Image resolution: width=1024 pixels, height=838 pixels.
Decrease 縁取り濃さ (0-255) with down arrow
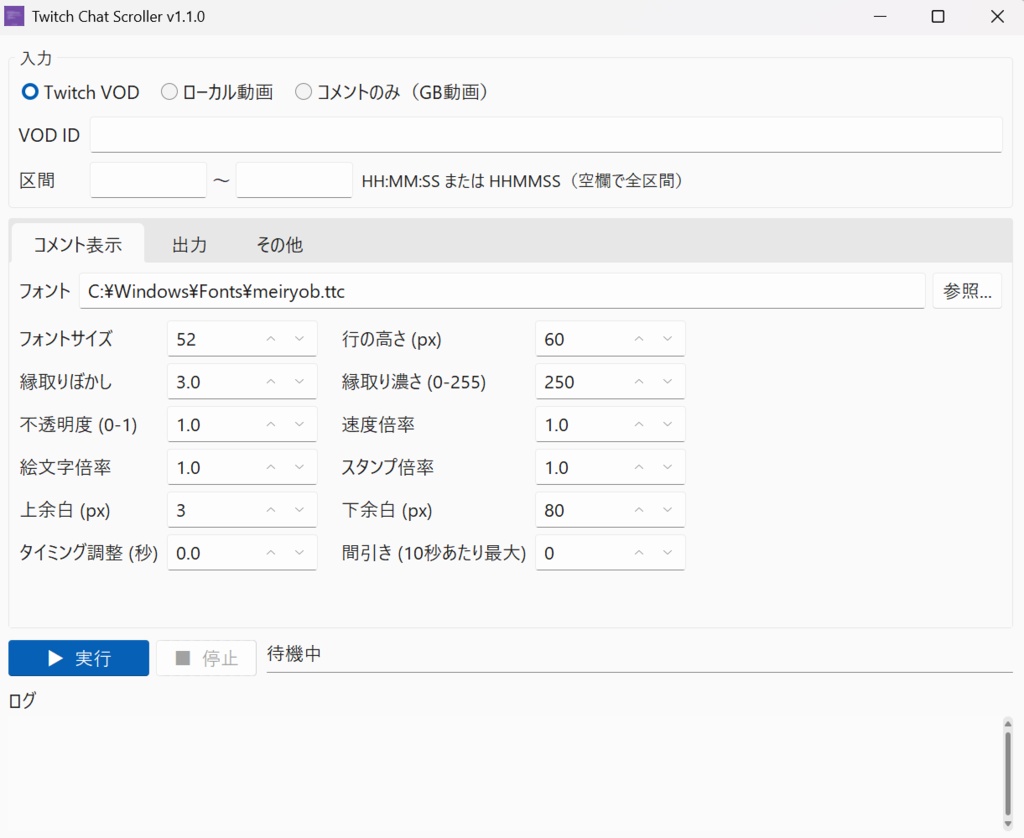tap(667, 381)
